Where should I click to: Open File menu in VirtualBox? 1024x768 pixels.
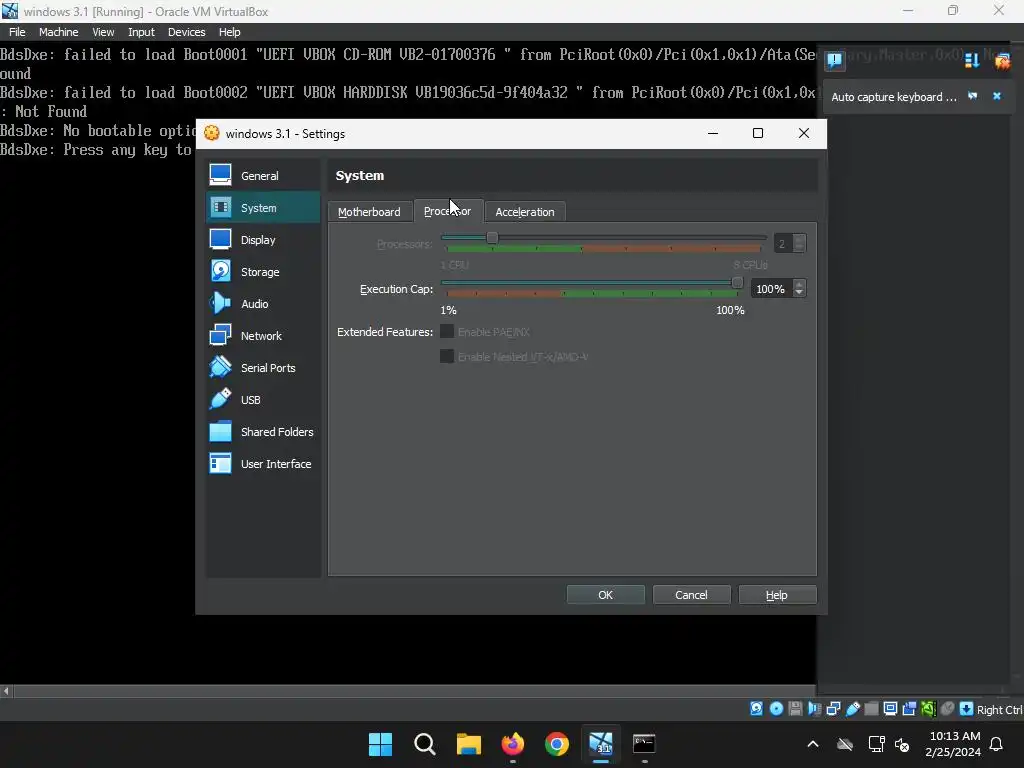tap(17, 32)
